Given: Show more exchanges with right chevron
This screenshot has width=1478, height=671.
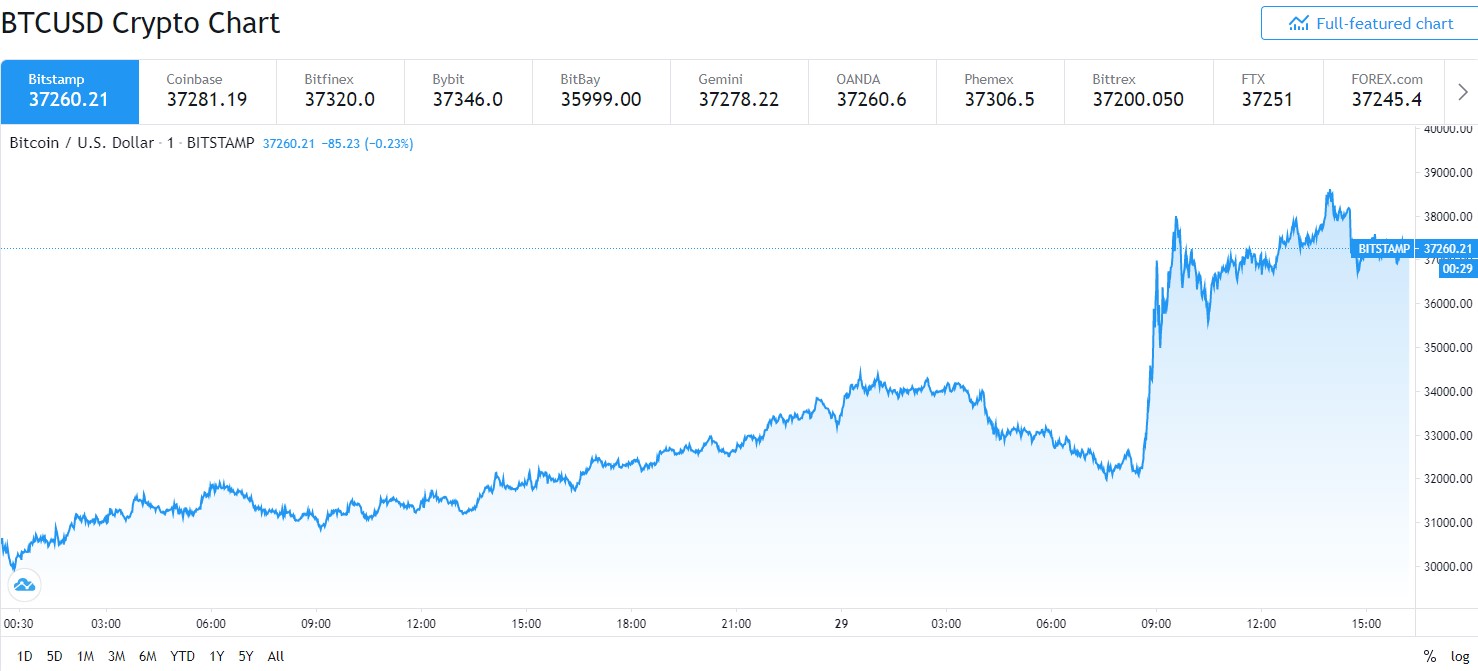Looking at the screenshot, I should coord(1462,92).
